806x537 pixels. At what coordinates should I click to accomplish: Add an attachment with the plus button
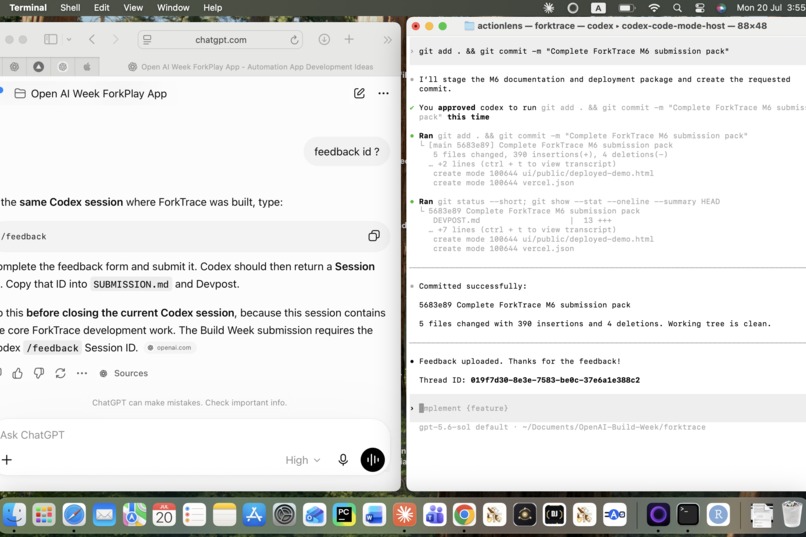(x=7, y=460)
